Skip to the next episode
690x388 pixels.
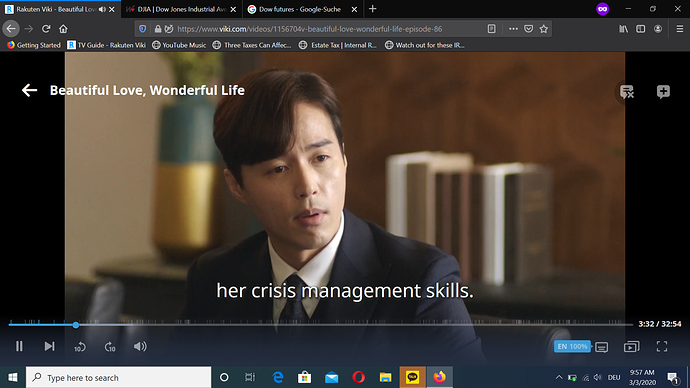point(49,347)
